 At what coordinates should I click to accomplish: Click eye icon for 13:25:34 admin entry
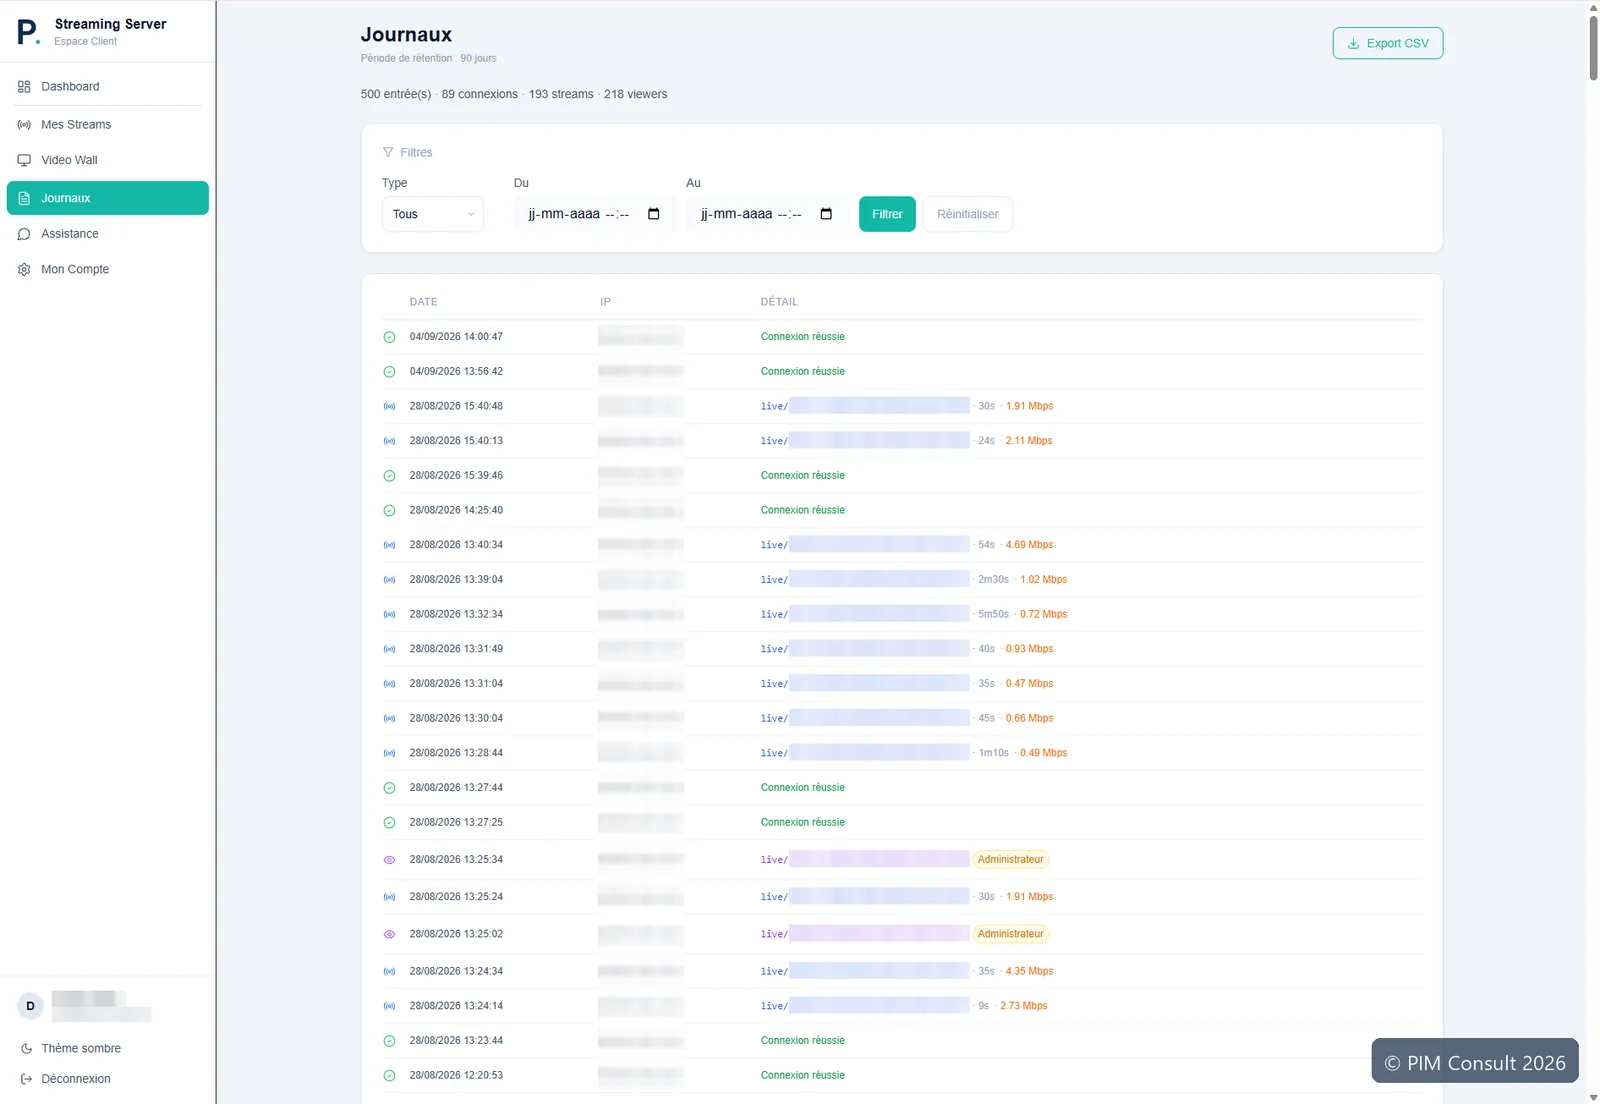coord(390,860)
